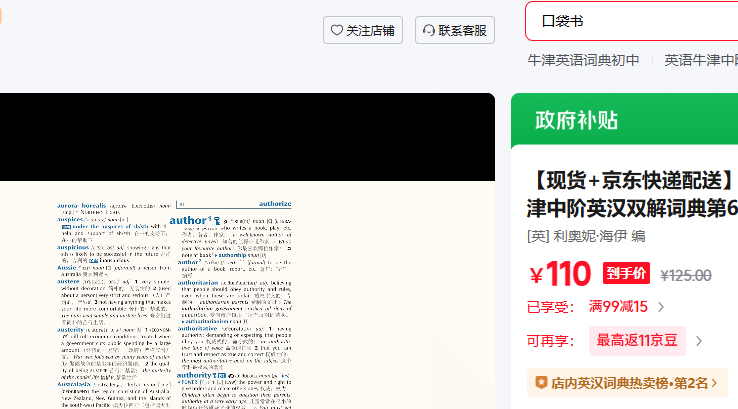738x409 pixels.
Task: Select the 英语牛津中 search suggestion
Action: coord(701,60)
